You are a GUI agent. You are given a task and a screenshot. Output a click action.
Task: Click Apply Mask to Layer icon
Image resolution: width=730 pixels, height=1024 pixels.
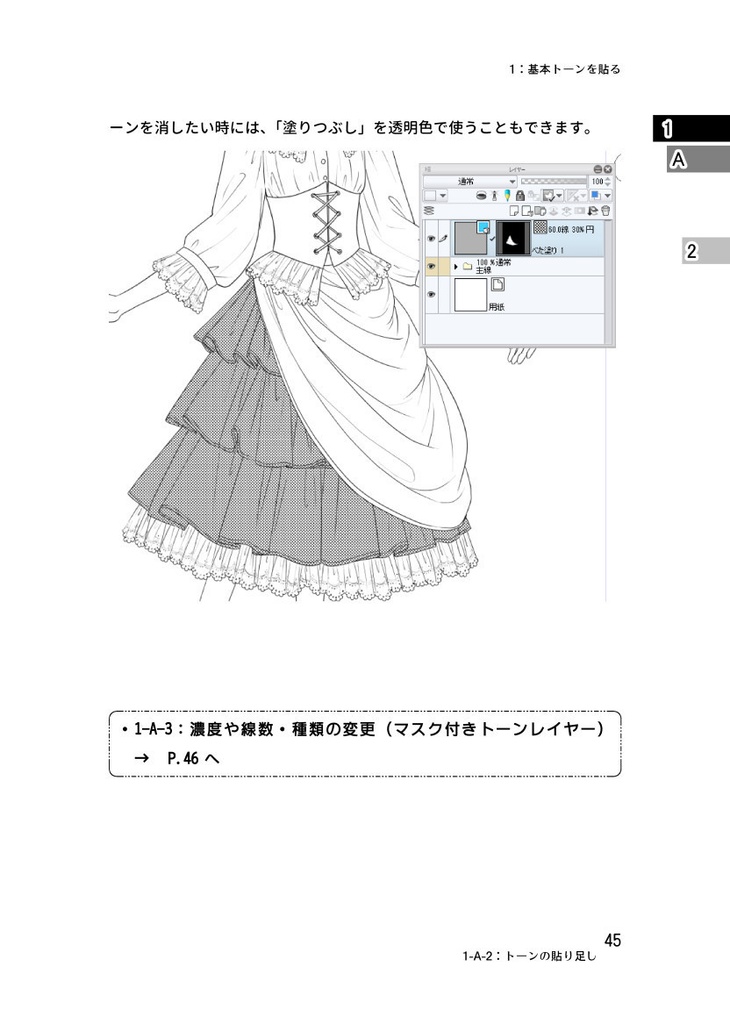pos(593,210)
